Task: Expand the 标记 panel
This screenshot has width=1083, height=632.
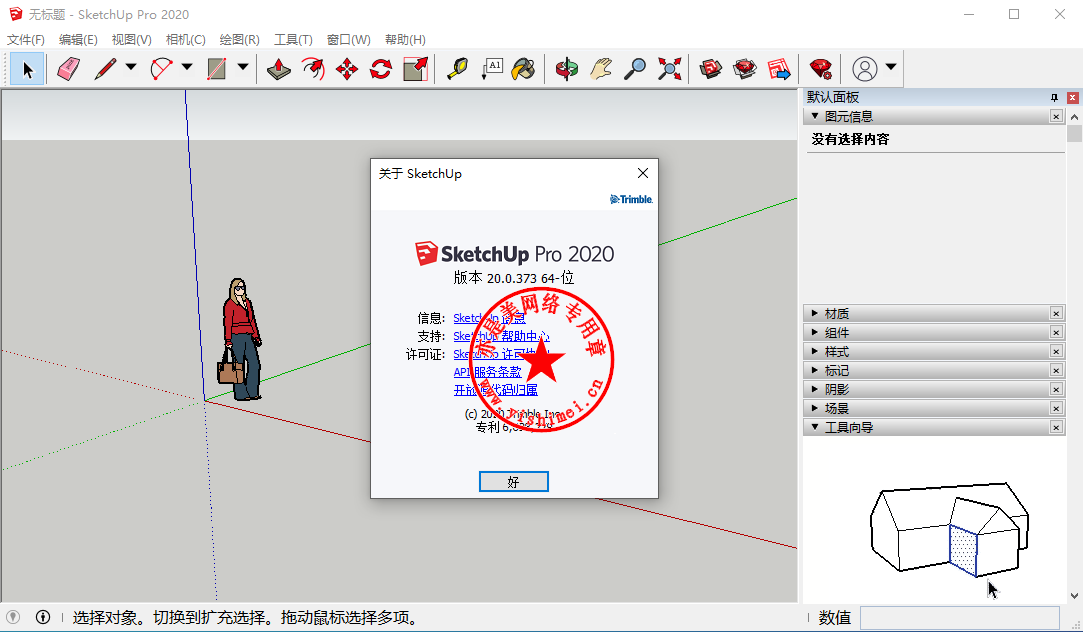Action: [815, 370]
